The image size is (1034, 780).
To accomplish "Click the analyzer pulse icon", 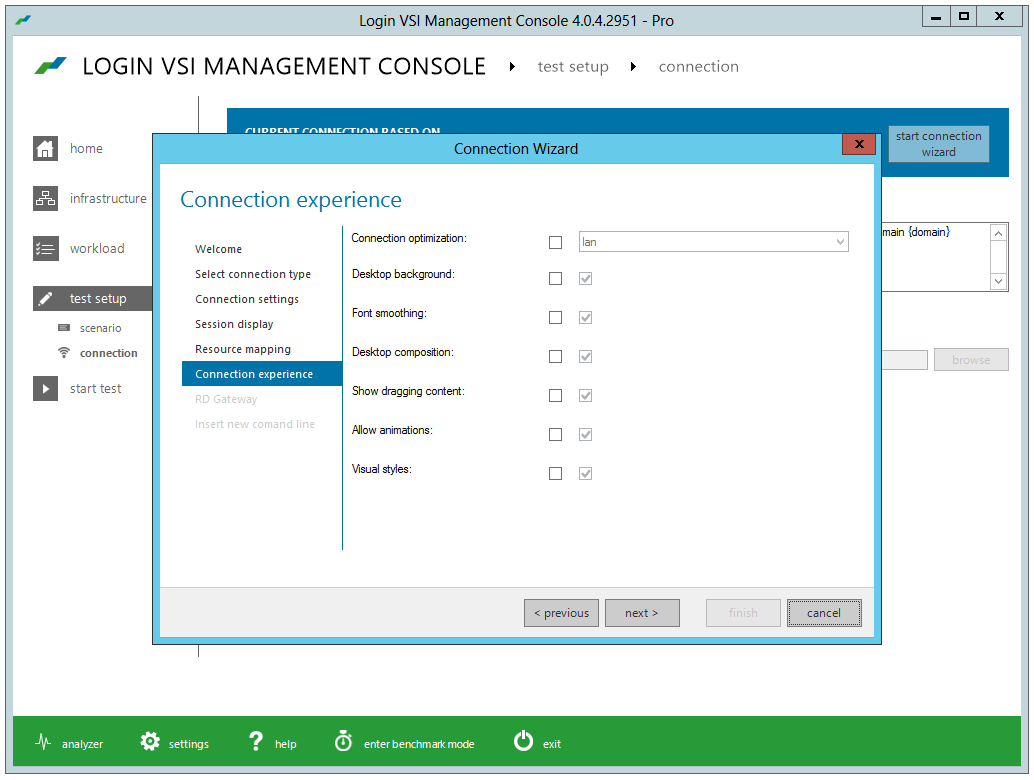I will pyautogui.click(x=44, y=742).
